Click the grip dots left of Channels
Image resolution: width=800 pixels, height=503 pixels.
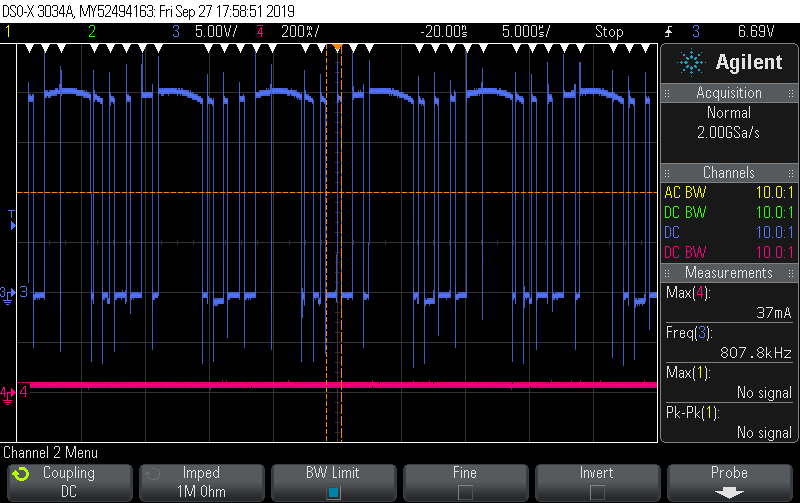(667, 173)
